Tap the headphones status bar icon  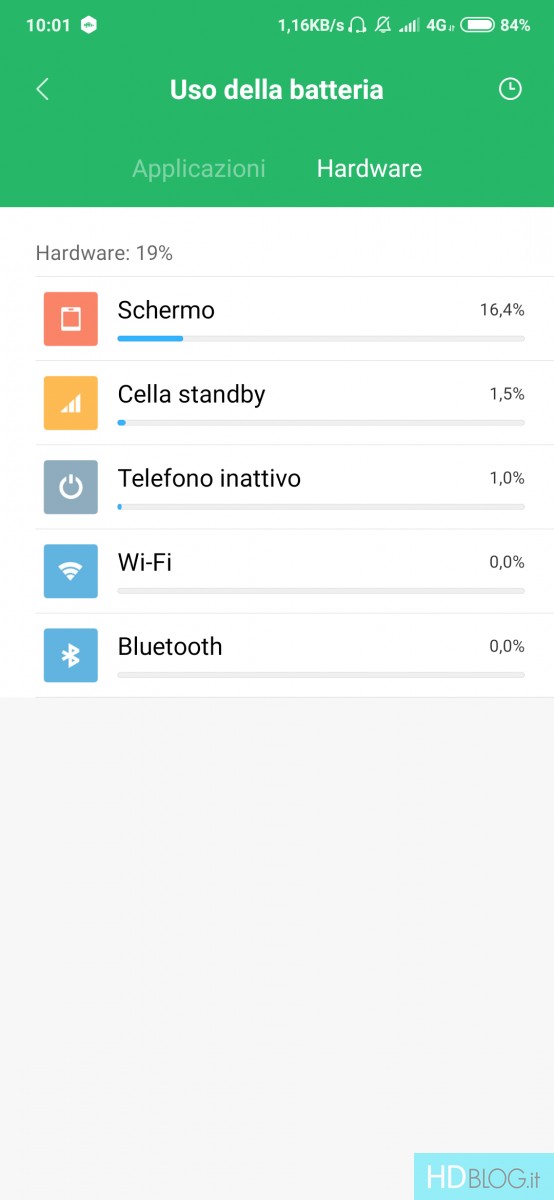(358, 25)
